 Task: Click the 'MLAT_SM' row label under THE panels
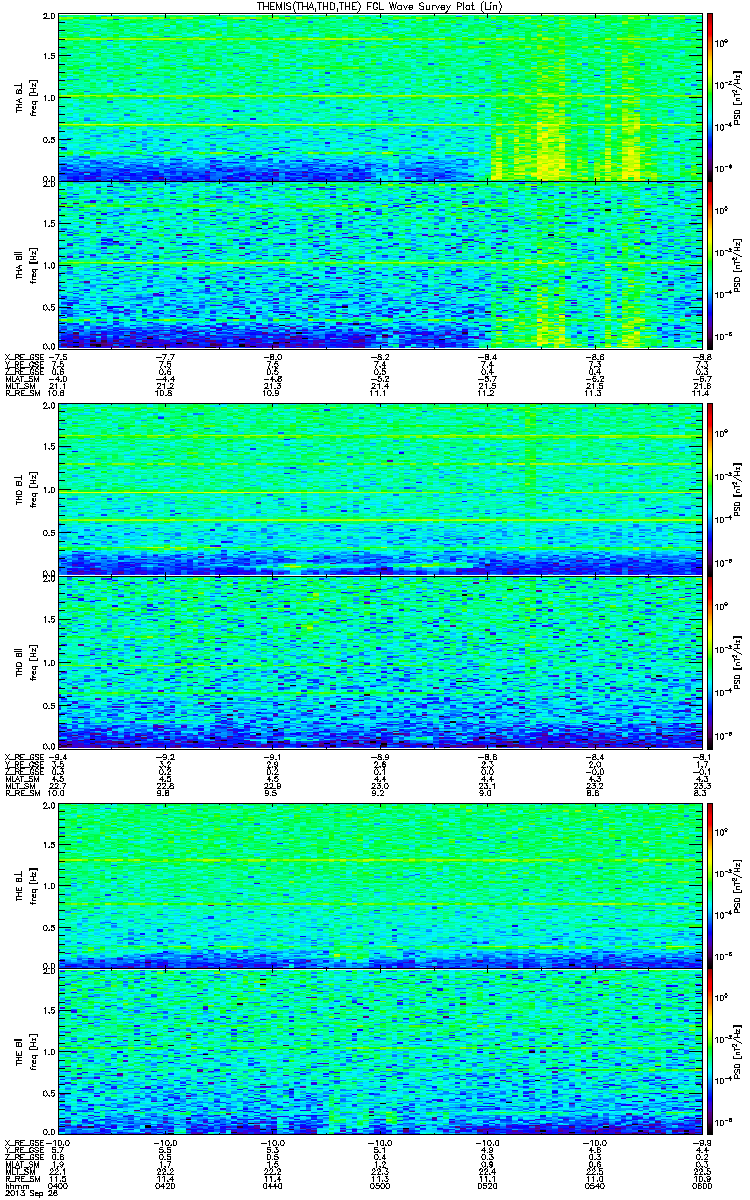(x=21, y=1167)
